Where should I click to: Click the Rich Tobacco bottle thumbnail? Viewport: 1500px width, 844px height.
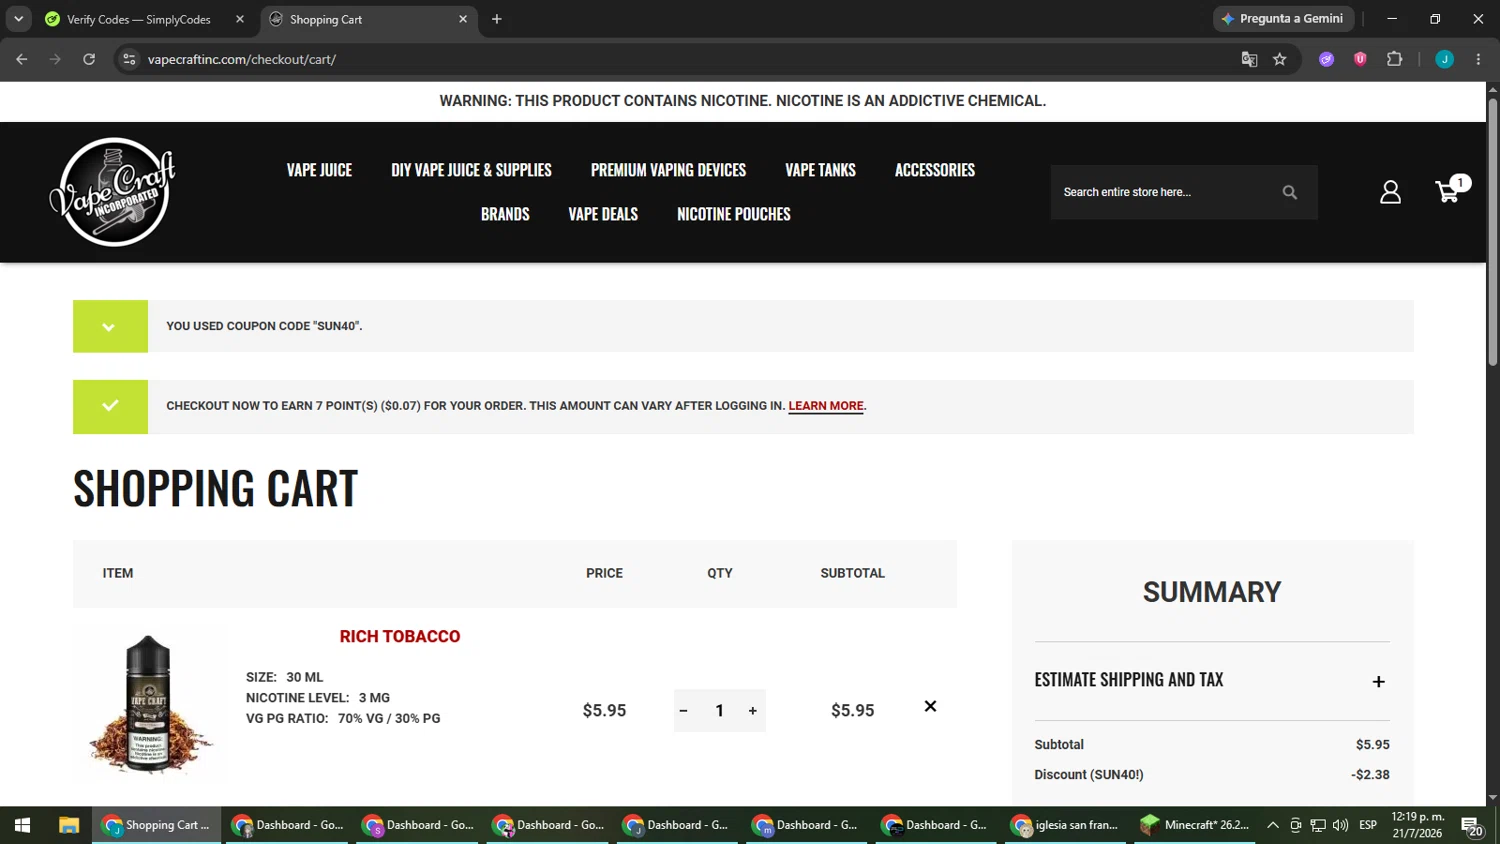150,704
